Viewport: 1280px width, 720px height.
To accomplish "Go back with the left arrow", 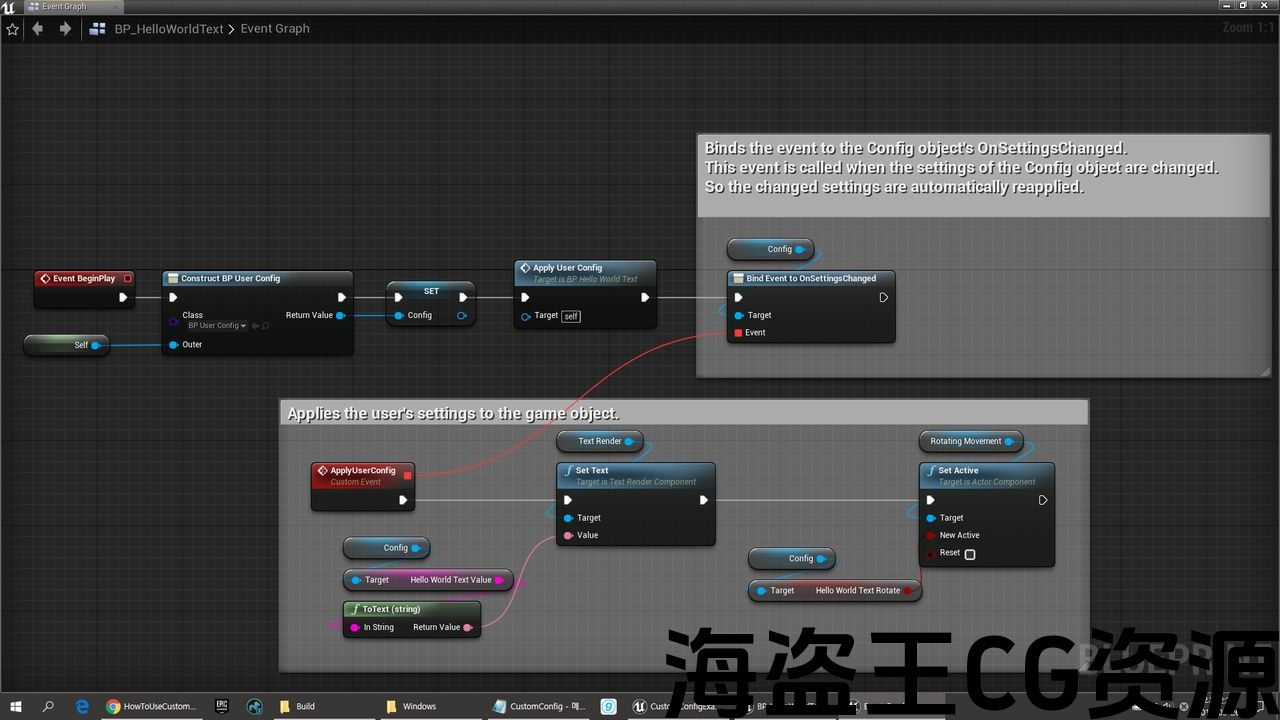I will pyautogui.click(x=38, y=29).
